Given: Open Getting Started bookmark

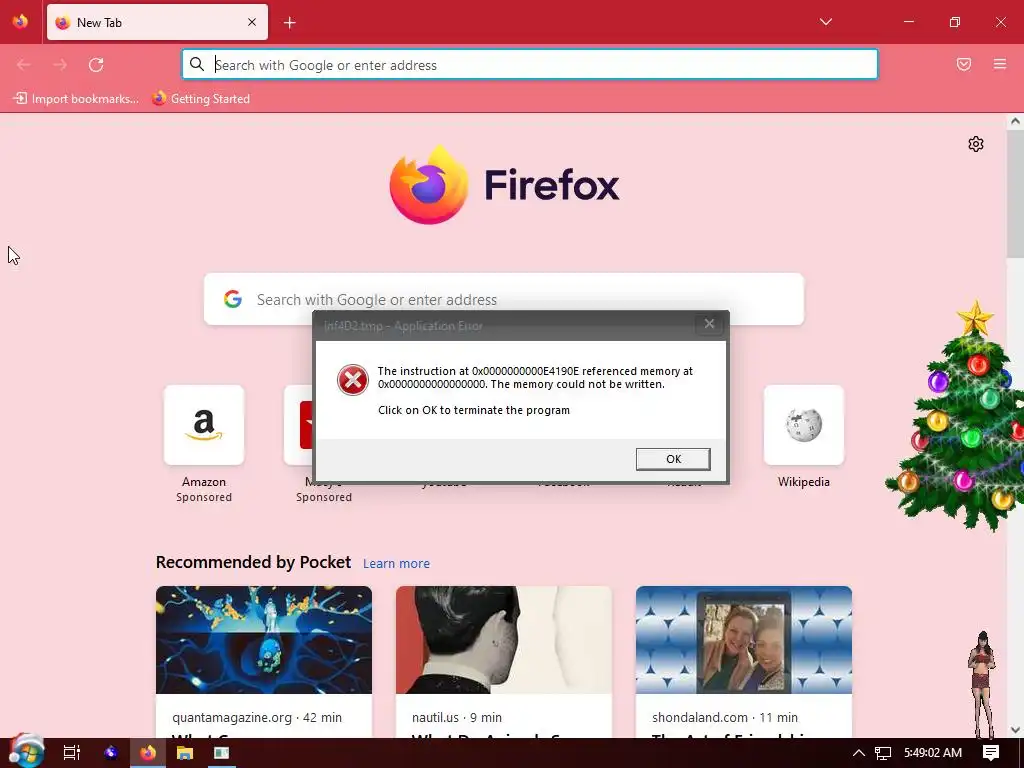Looking at the screenshot, I should click(x=201, y=99).
